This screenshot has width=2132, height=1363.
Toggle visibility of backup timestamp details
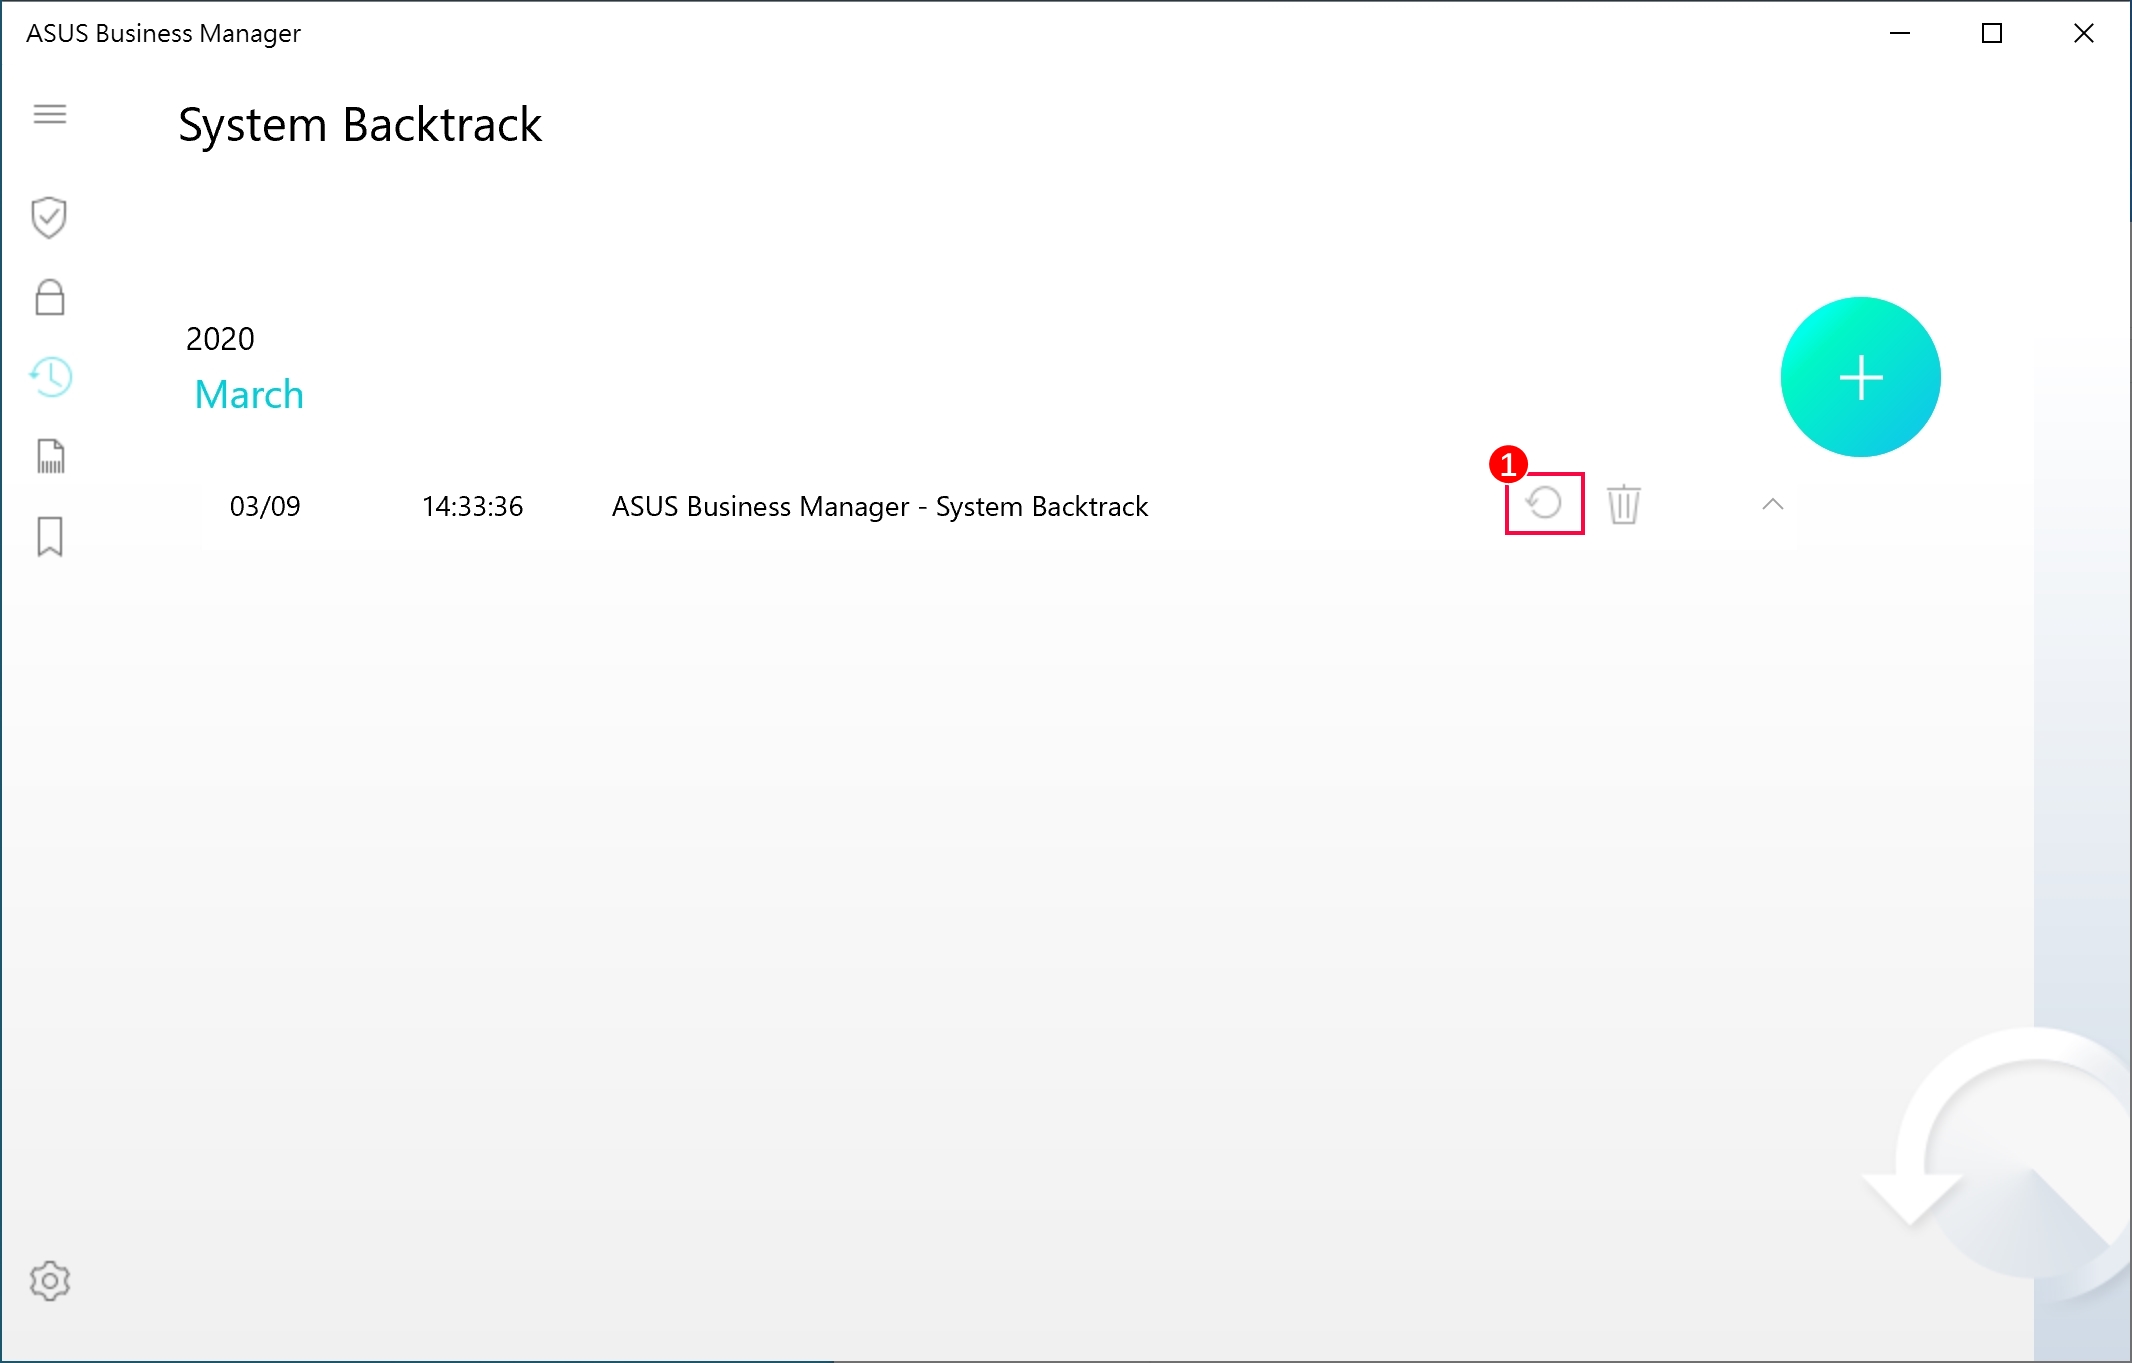(x=1771, y=504)
